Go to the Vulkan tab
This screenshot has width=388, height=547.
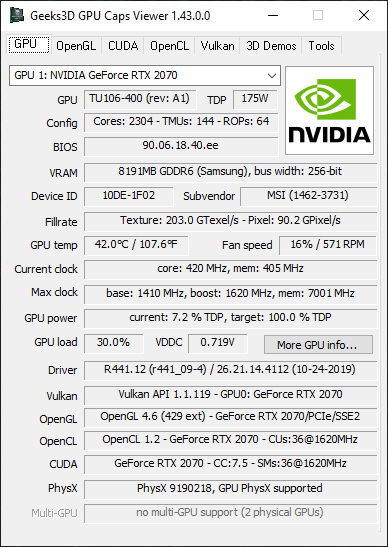[217, 46]
